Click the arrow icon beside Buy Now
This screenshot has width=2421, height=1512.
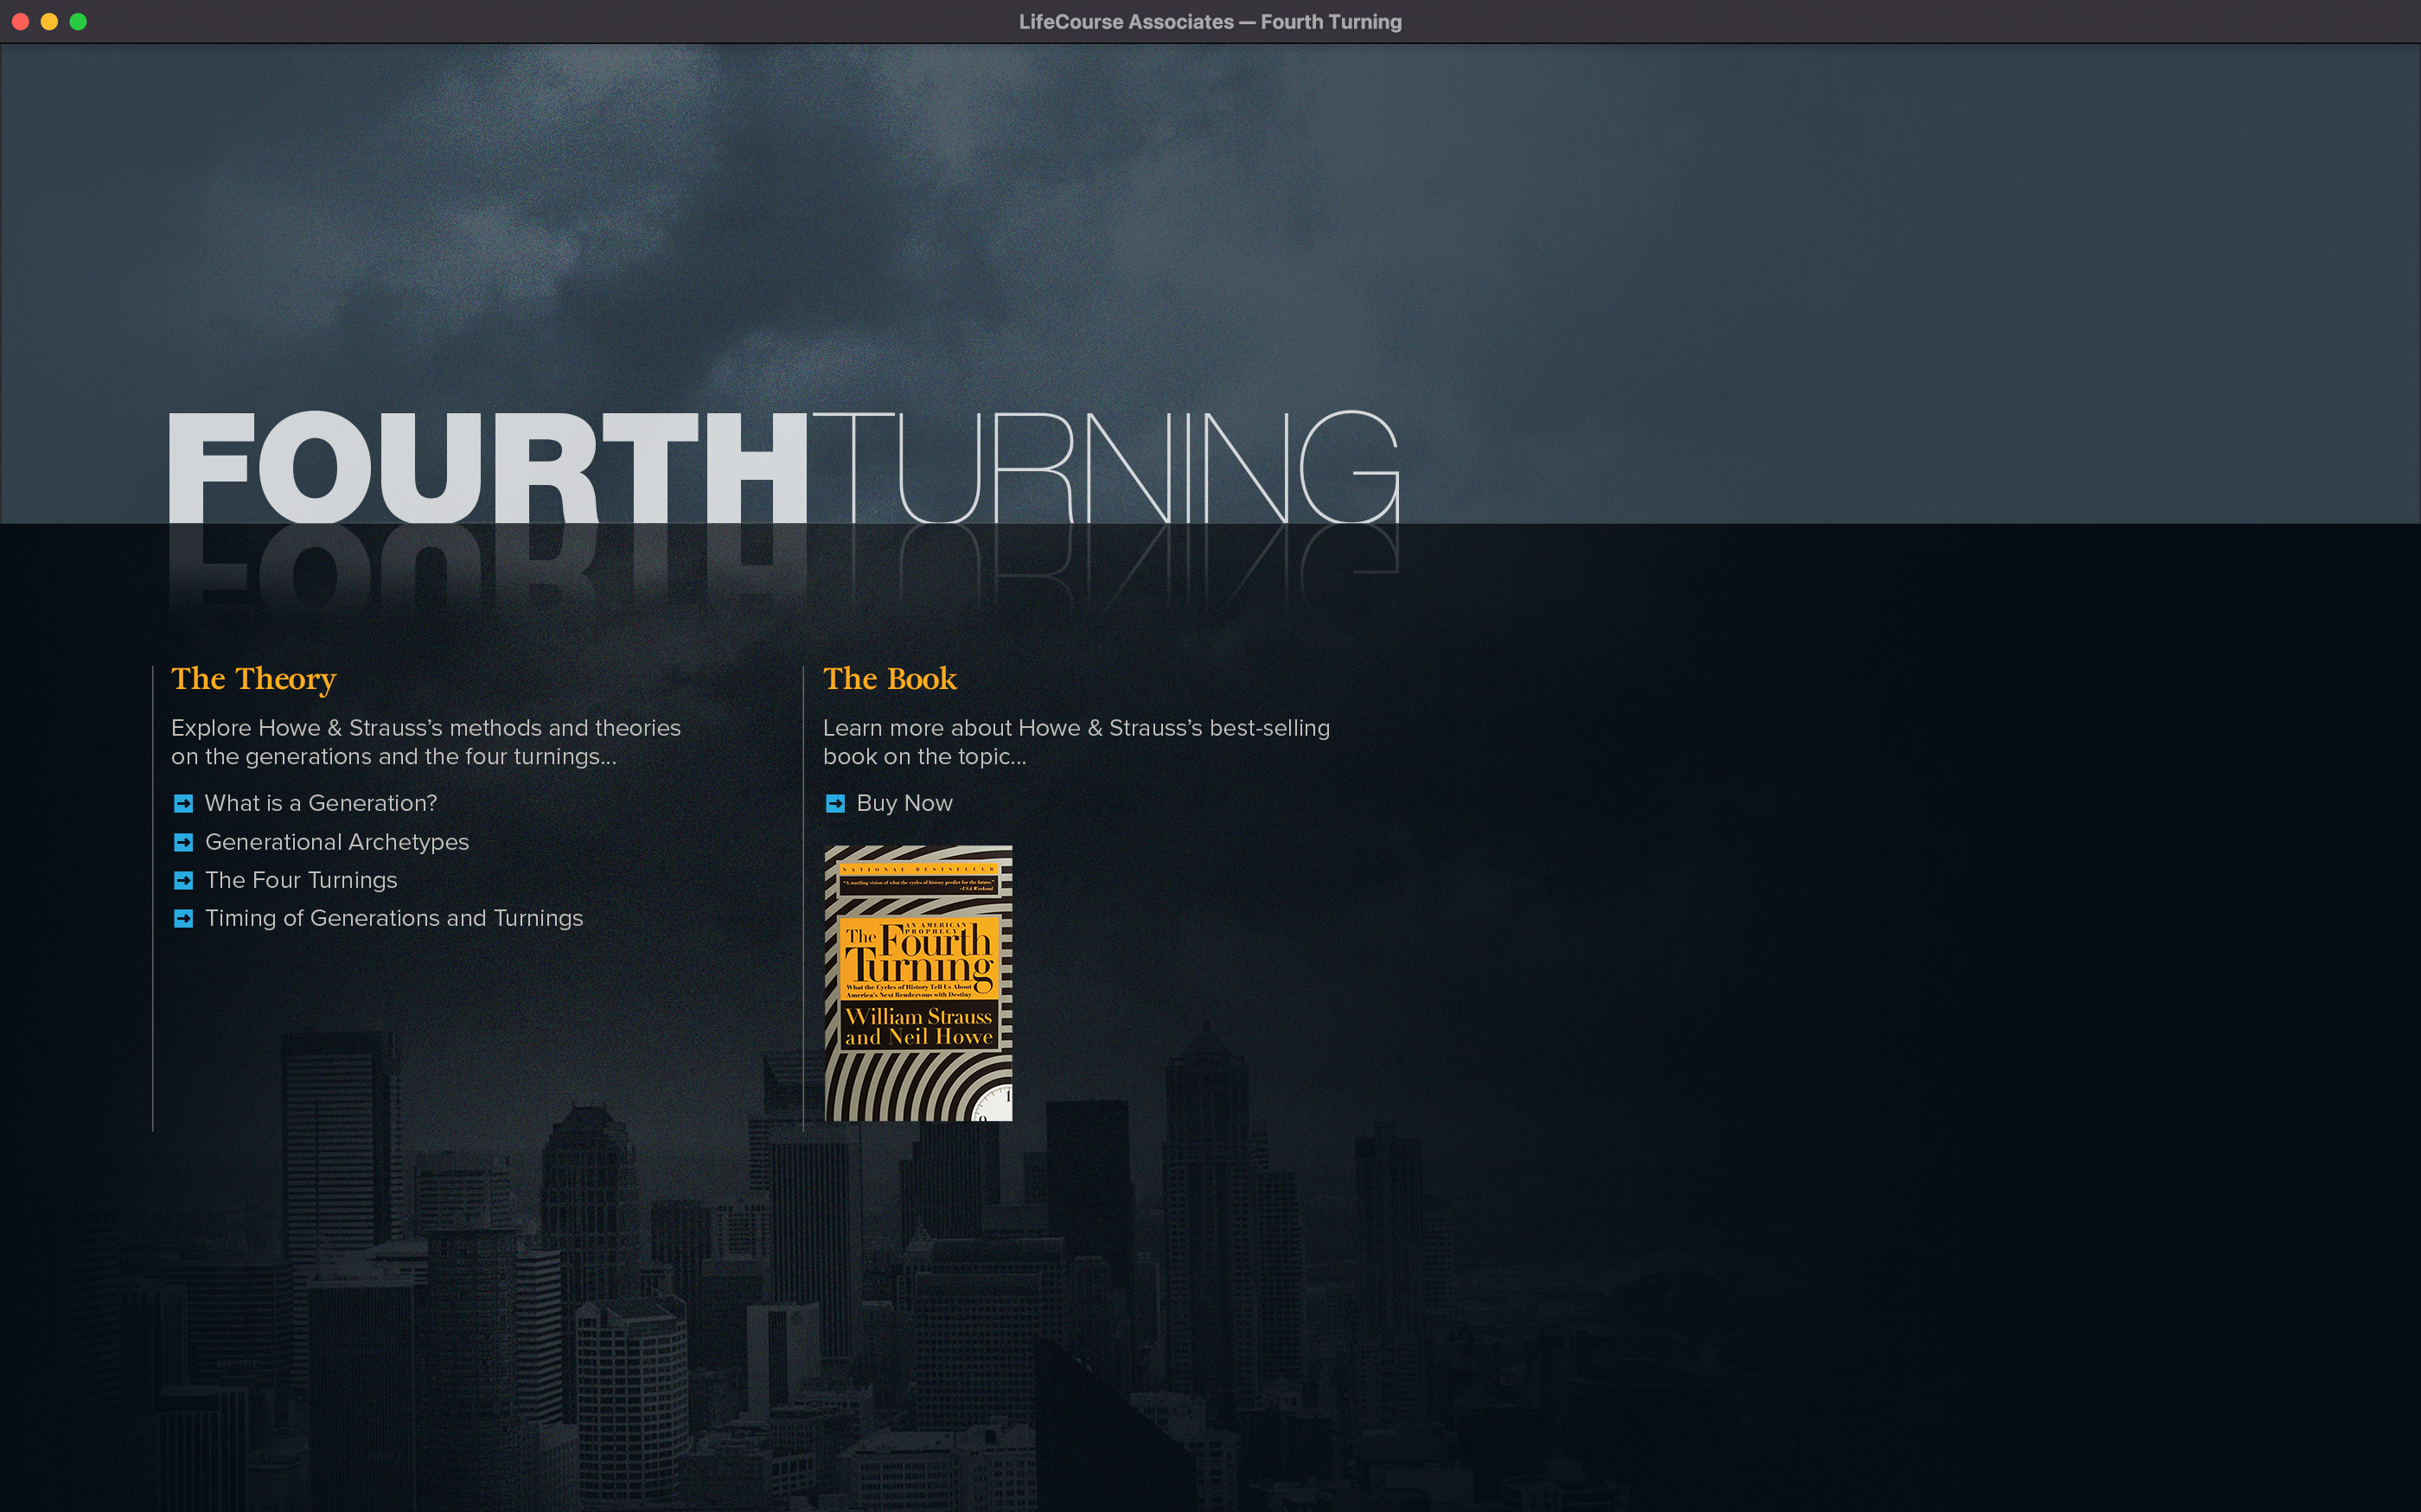pyautogui.click(x=835, y=803)
